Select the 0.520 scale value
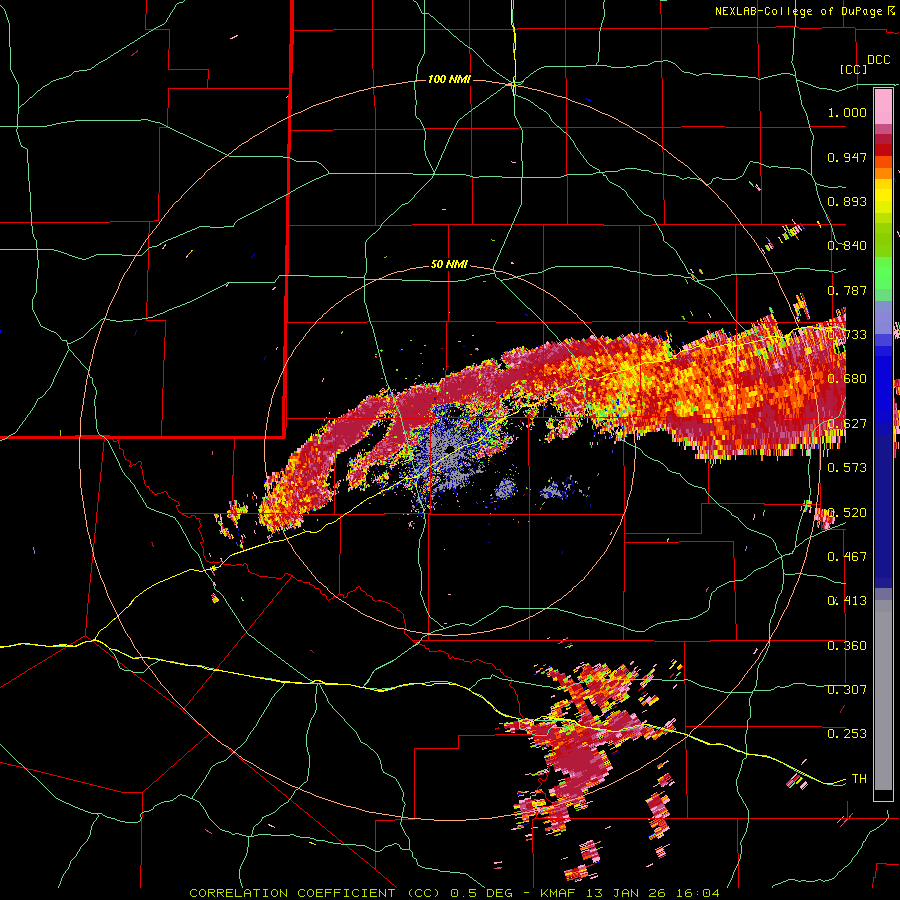The image size is (900, 900). coord(847,513)
